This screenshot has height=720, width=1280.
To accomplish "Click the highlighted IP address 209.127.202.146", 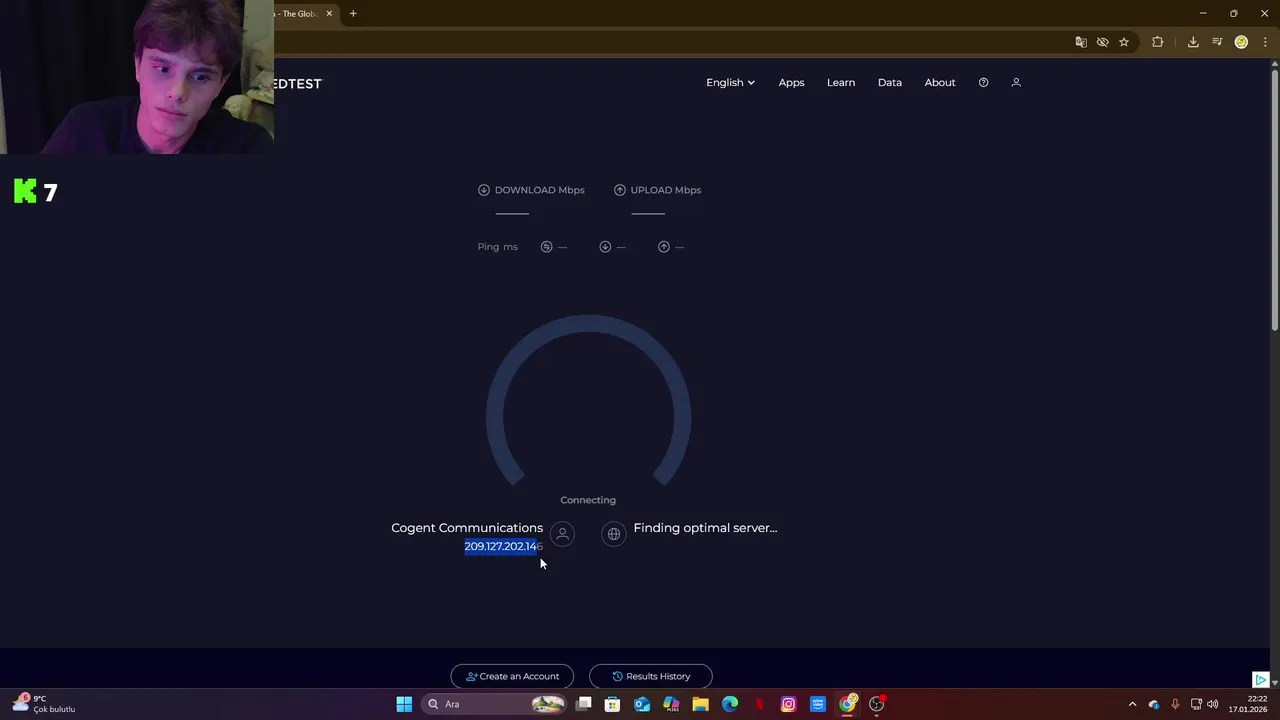I will tap(503, 546).
